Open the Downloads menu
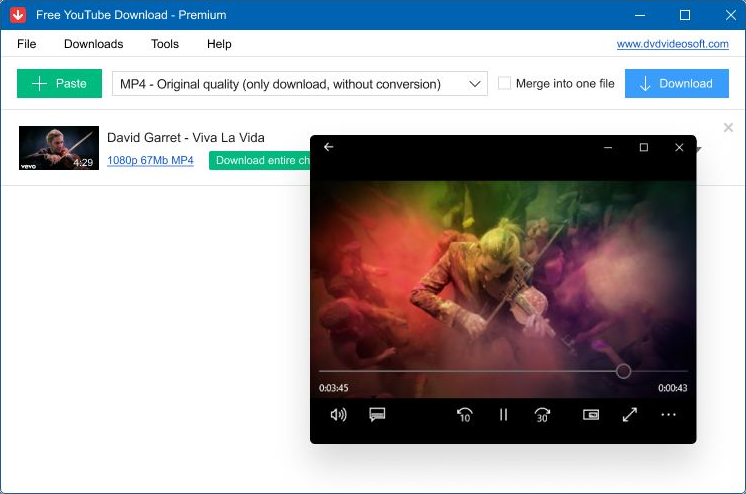The height and width of the screenshot is (494, 746). (x=94, y=44)
